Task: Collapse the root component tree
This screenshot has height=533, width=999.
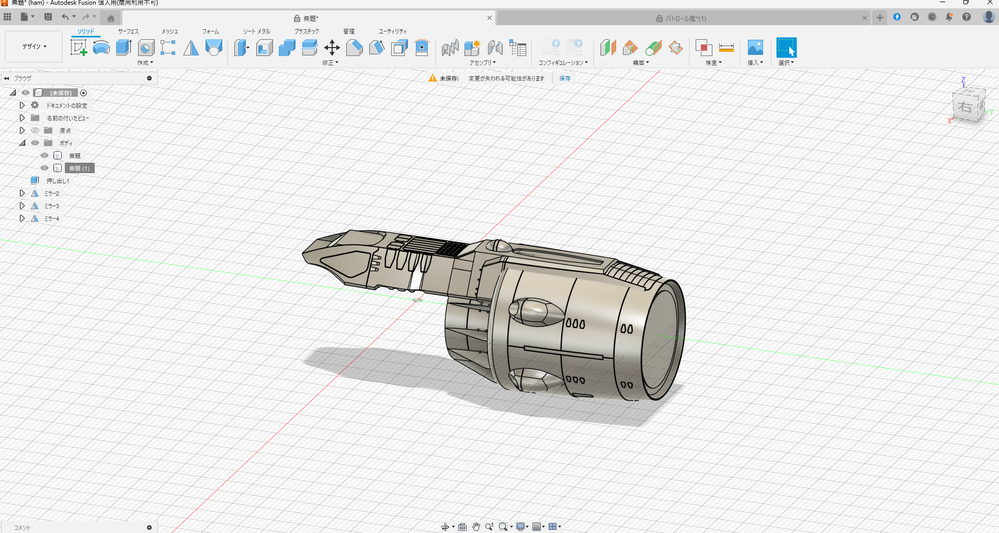Action: 13,93
